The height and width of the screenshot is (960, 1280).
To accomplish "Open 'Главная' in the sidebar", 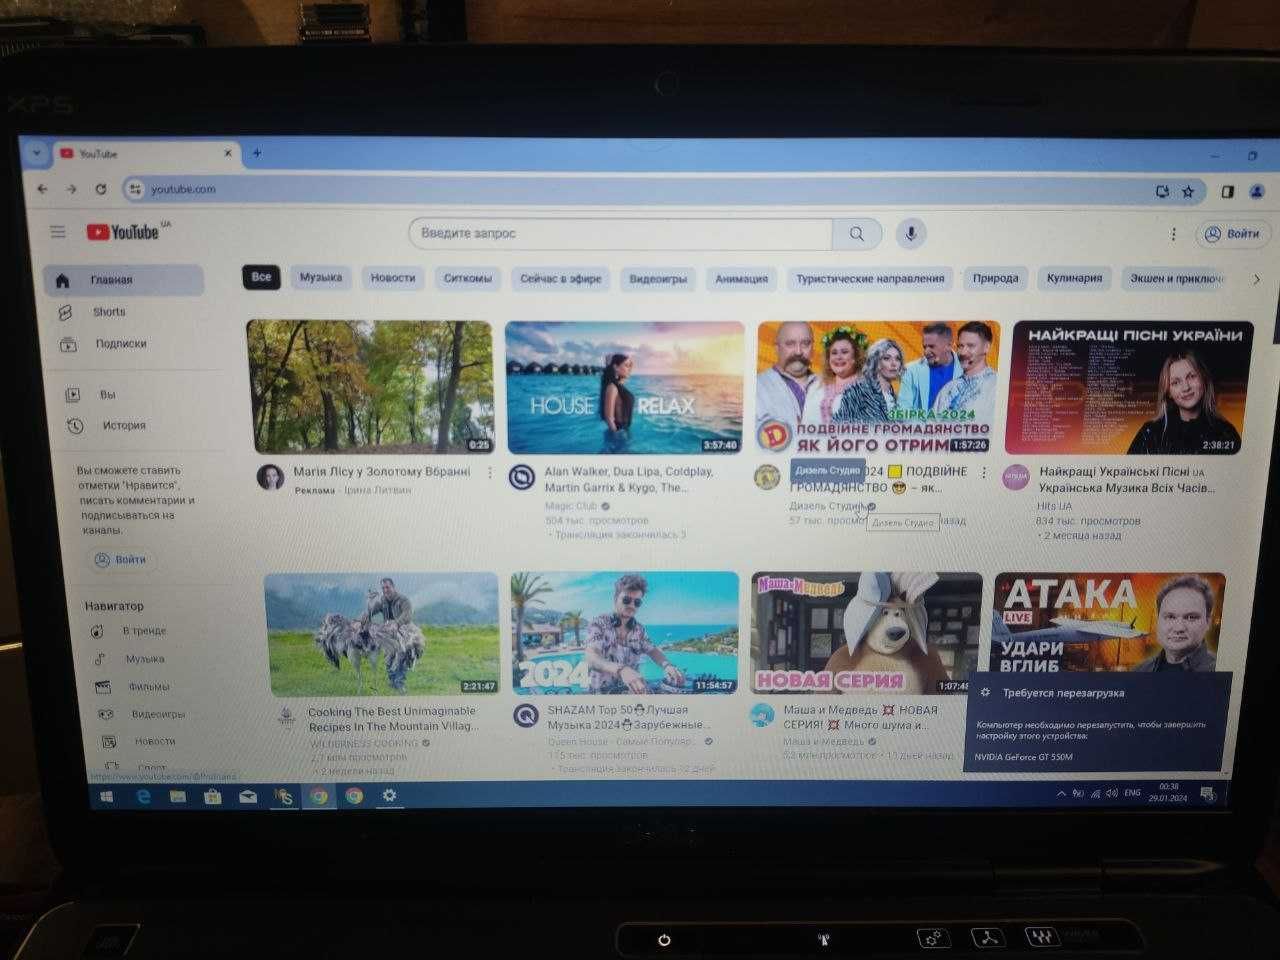I will tap(124, 280).
